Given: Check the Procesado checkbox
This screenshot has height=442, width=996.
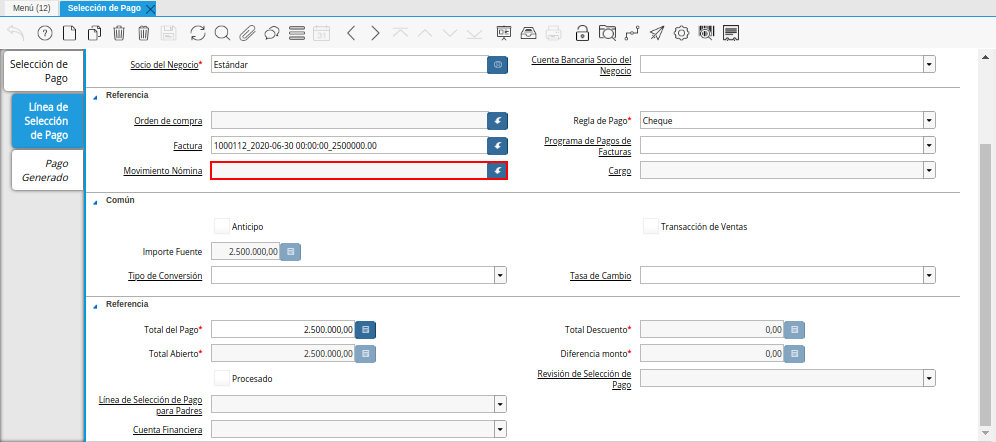Looking at the screenshot, I should click(x=222, y=378).
